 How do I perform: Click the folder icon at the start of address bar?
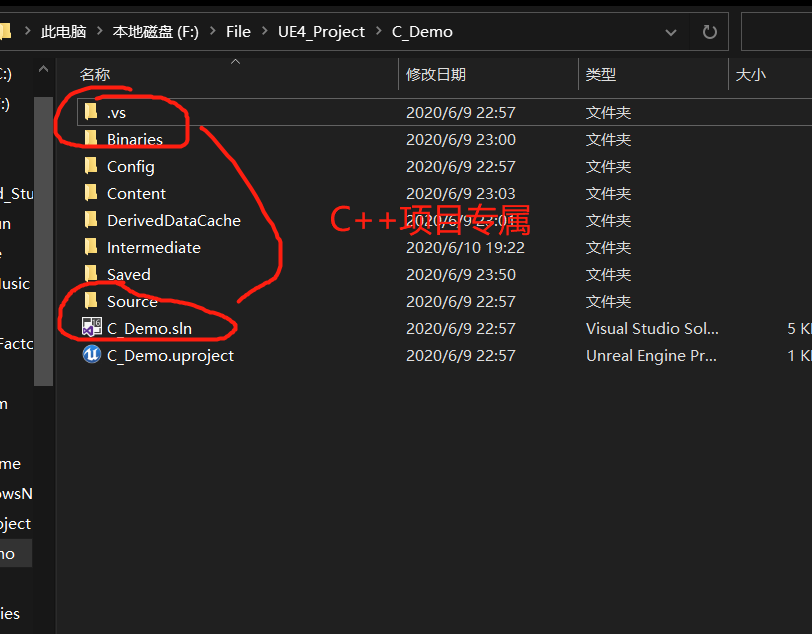tap(5, 31)
